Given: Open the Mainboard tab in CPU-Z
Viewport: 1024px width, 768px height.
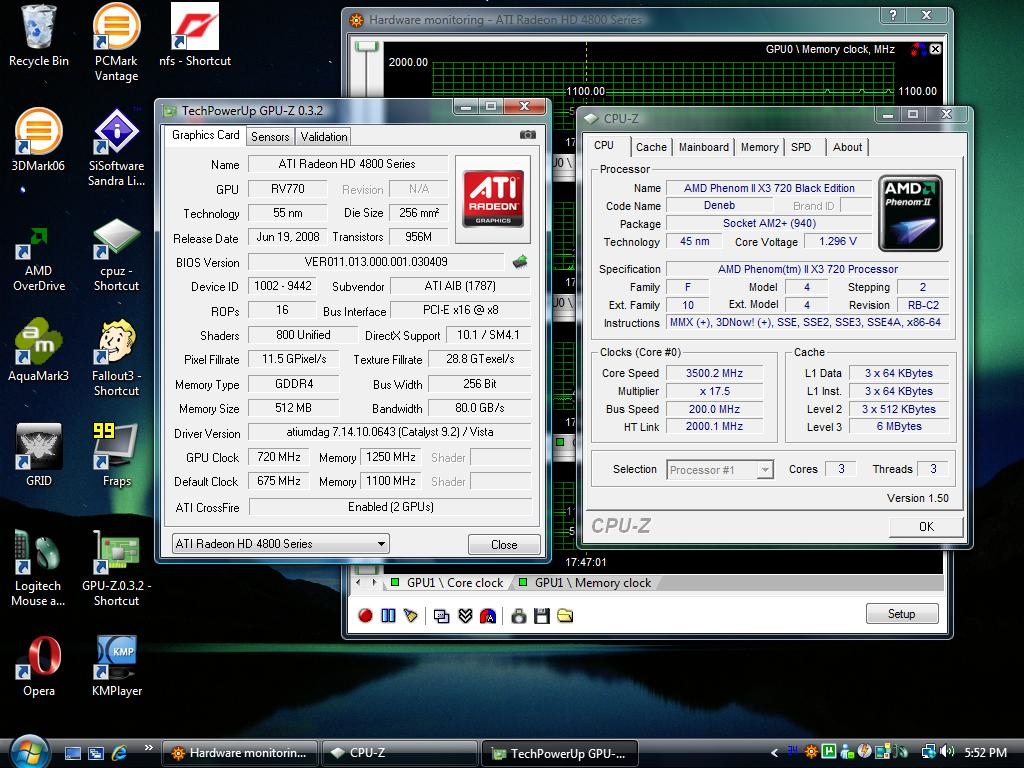Looking at the screenshot, I should (x=703, y=148).
